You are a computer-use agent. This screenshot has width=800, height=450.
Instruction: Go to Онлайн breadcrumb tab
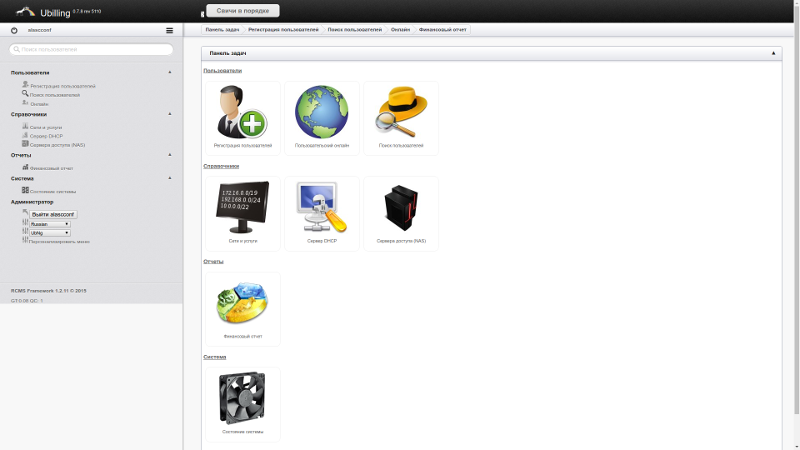pyautogui.click(x=400, y=30)
